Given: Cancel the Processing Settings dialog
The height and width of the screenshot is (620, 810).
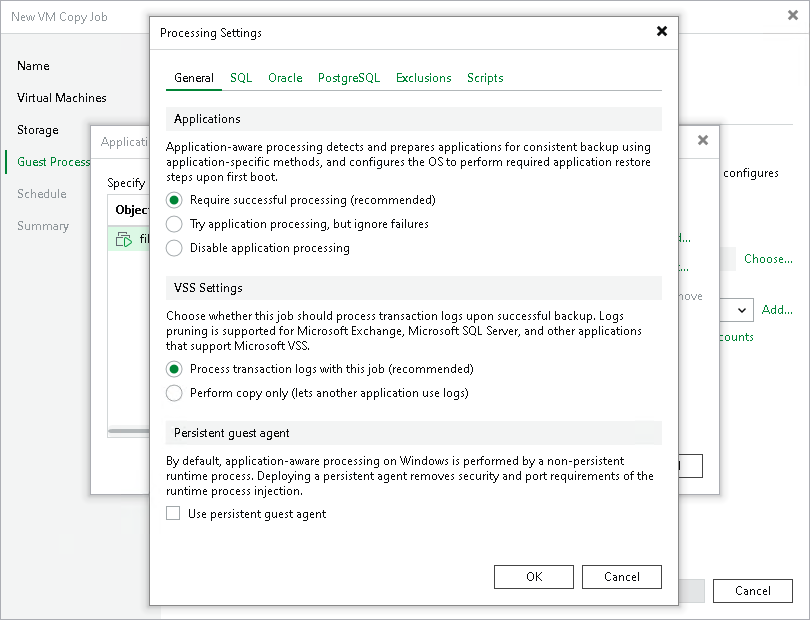Looking at the screenshot, I should pos(621,577).
